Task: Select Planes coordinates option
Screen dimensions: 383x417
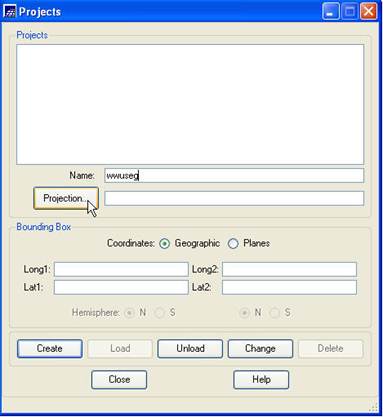Action: [233, 244]
